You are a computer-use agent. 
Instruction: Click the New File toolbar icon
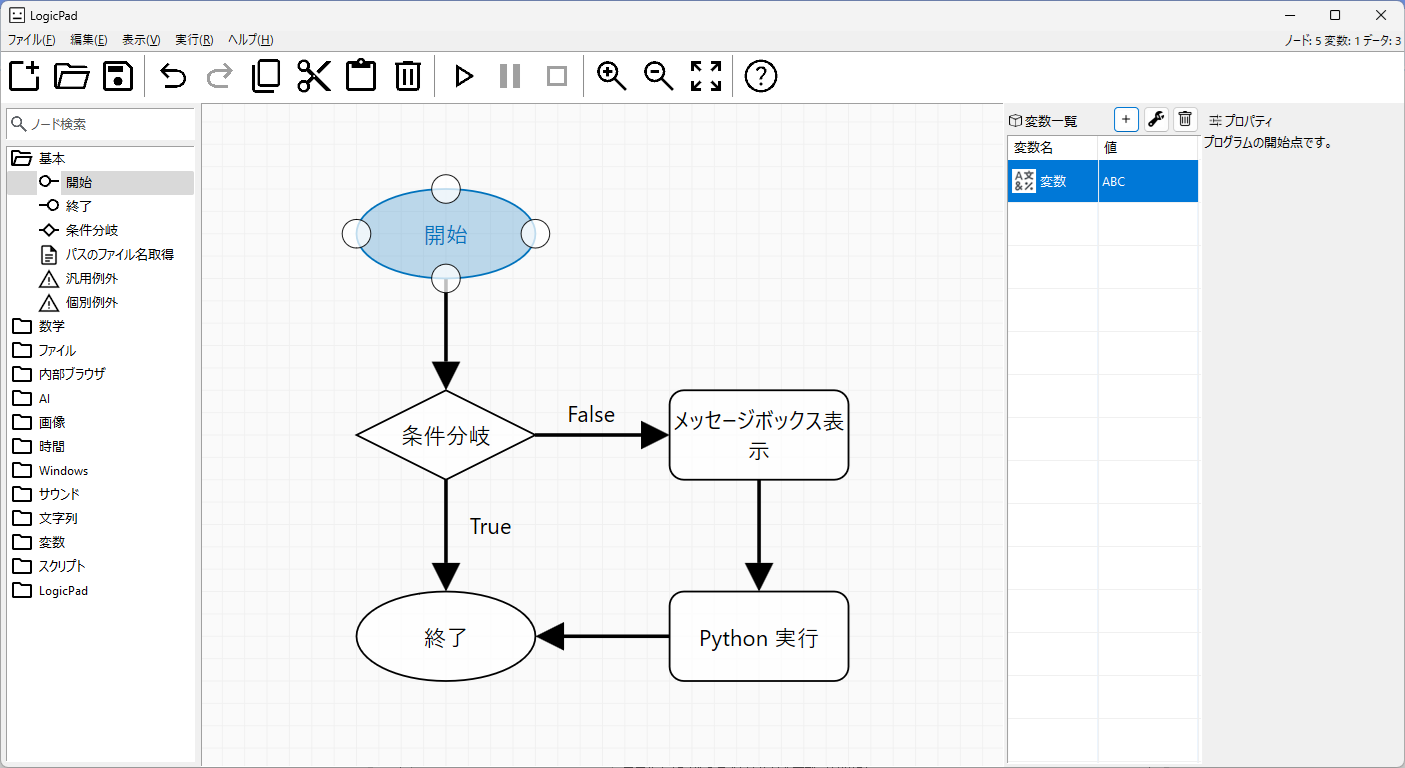click(24, 76)
